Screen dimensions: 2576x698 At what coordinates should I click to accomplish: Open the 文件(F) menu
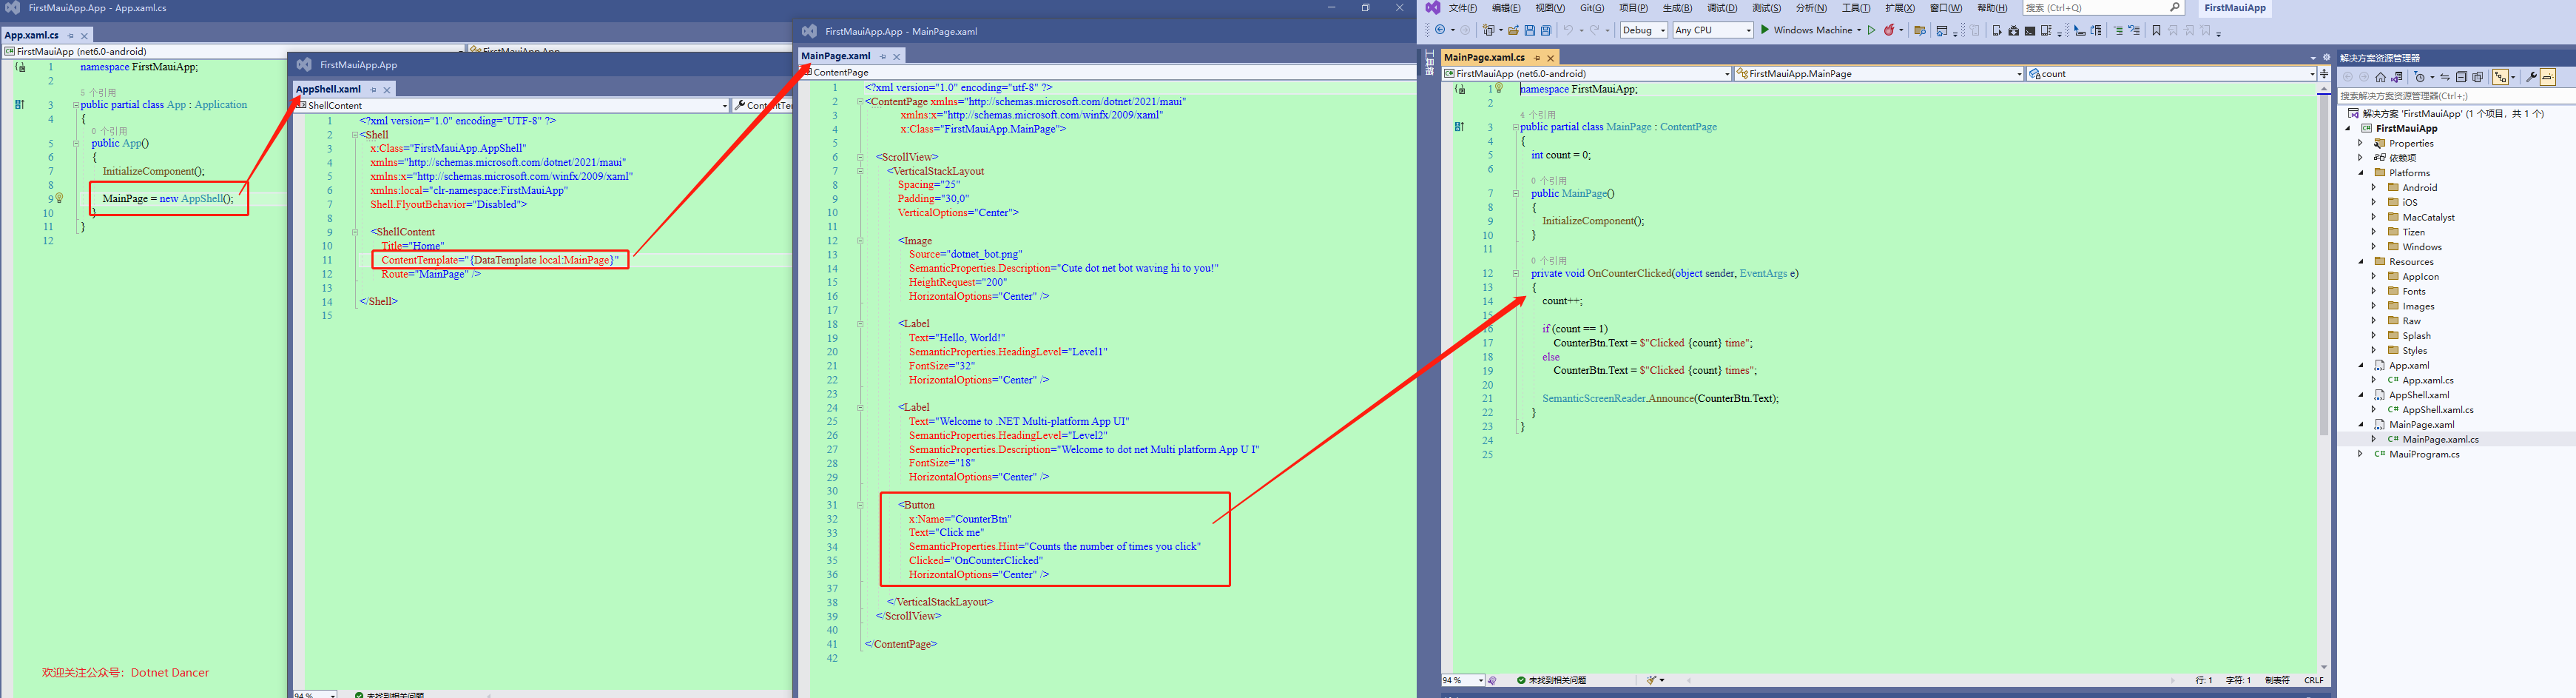[1463, 8]
